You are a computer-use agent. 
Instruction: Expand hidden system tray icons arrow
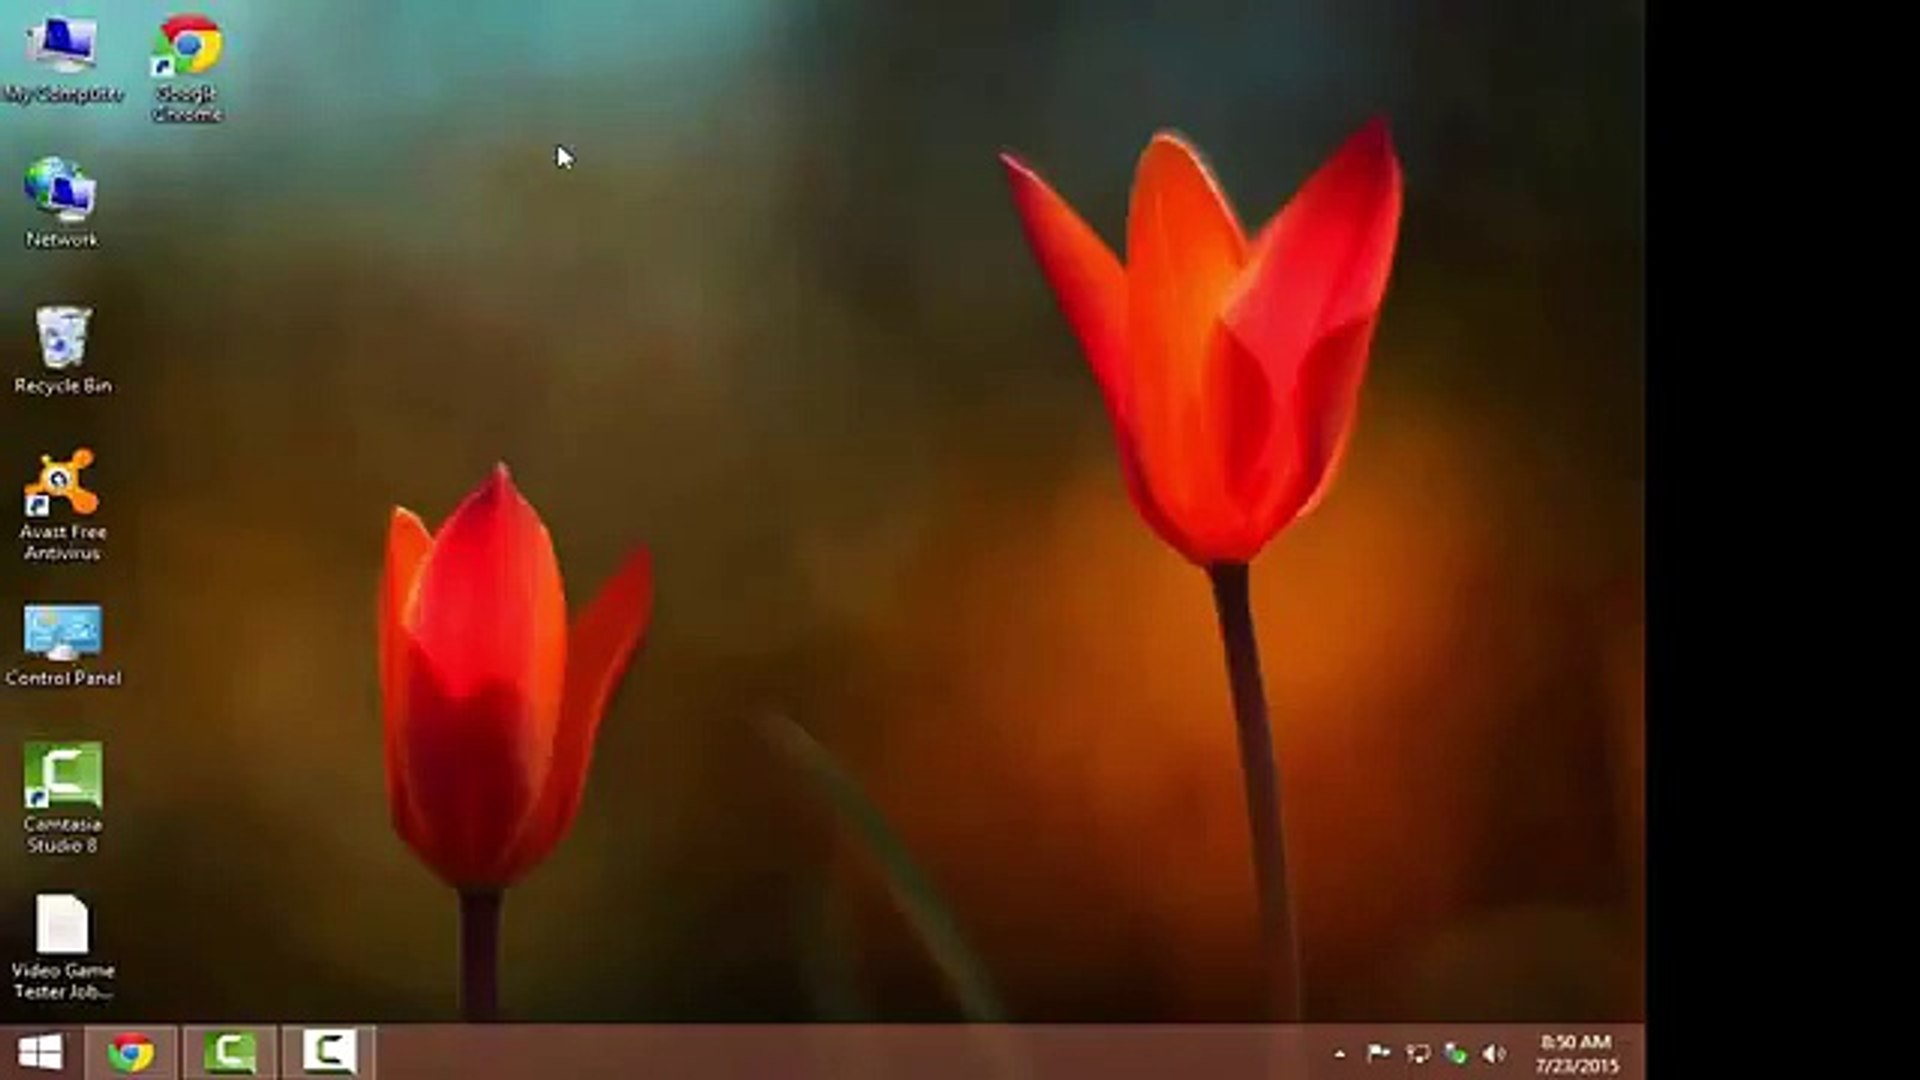[x=1339, y=1053]
